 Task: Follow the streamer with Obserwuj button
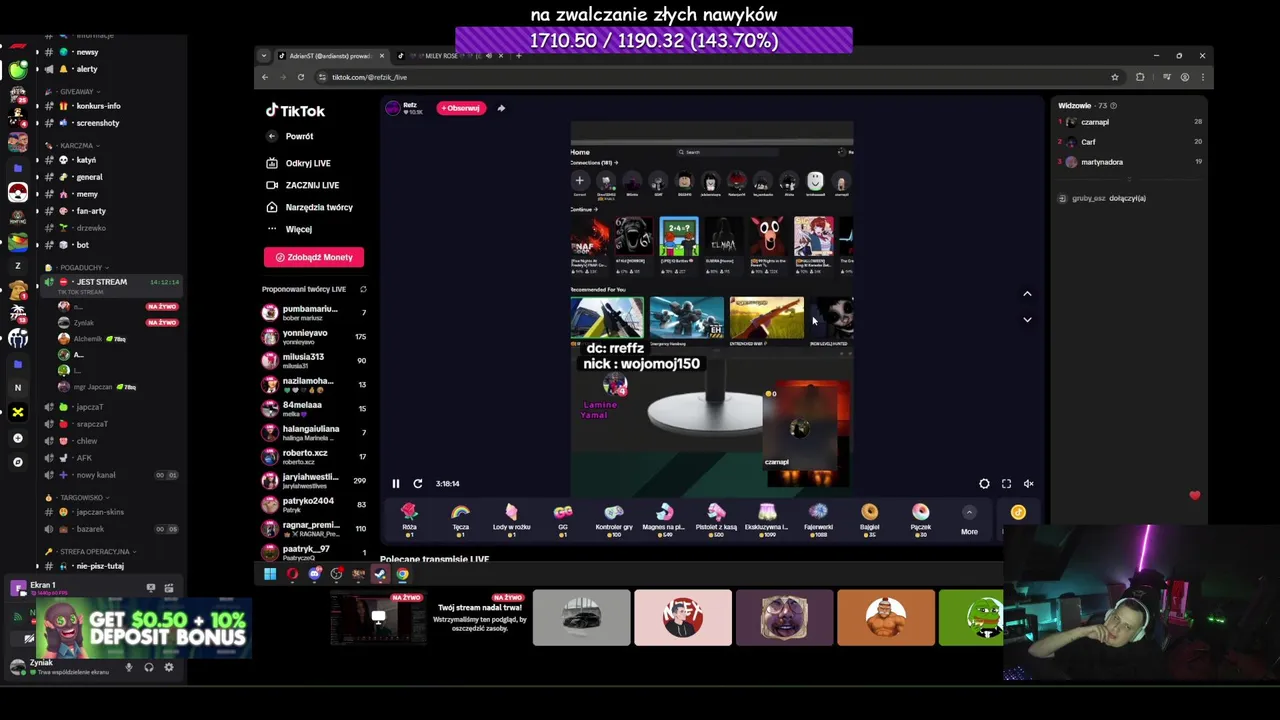(461, 108)
